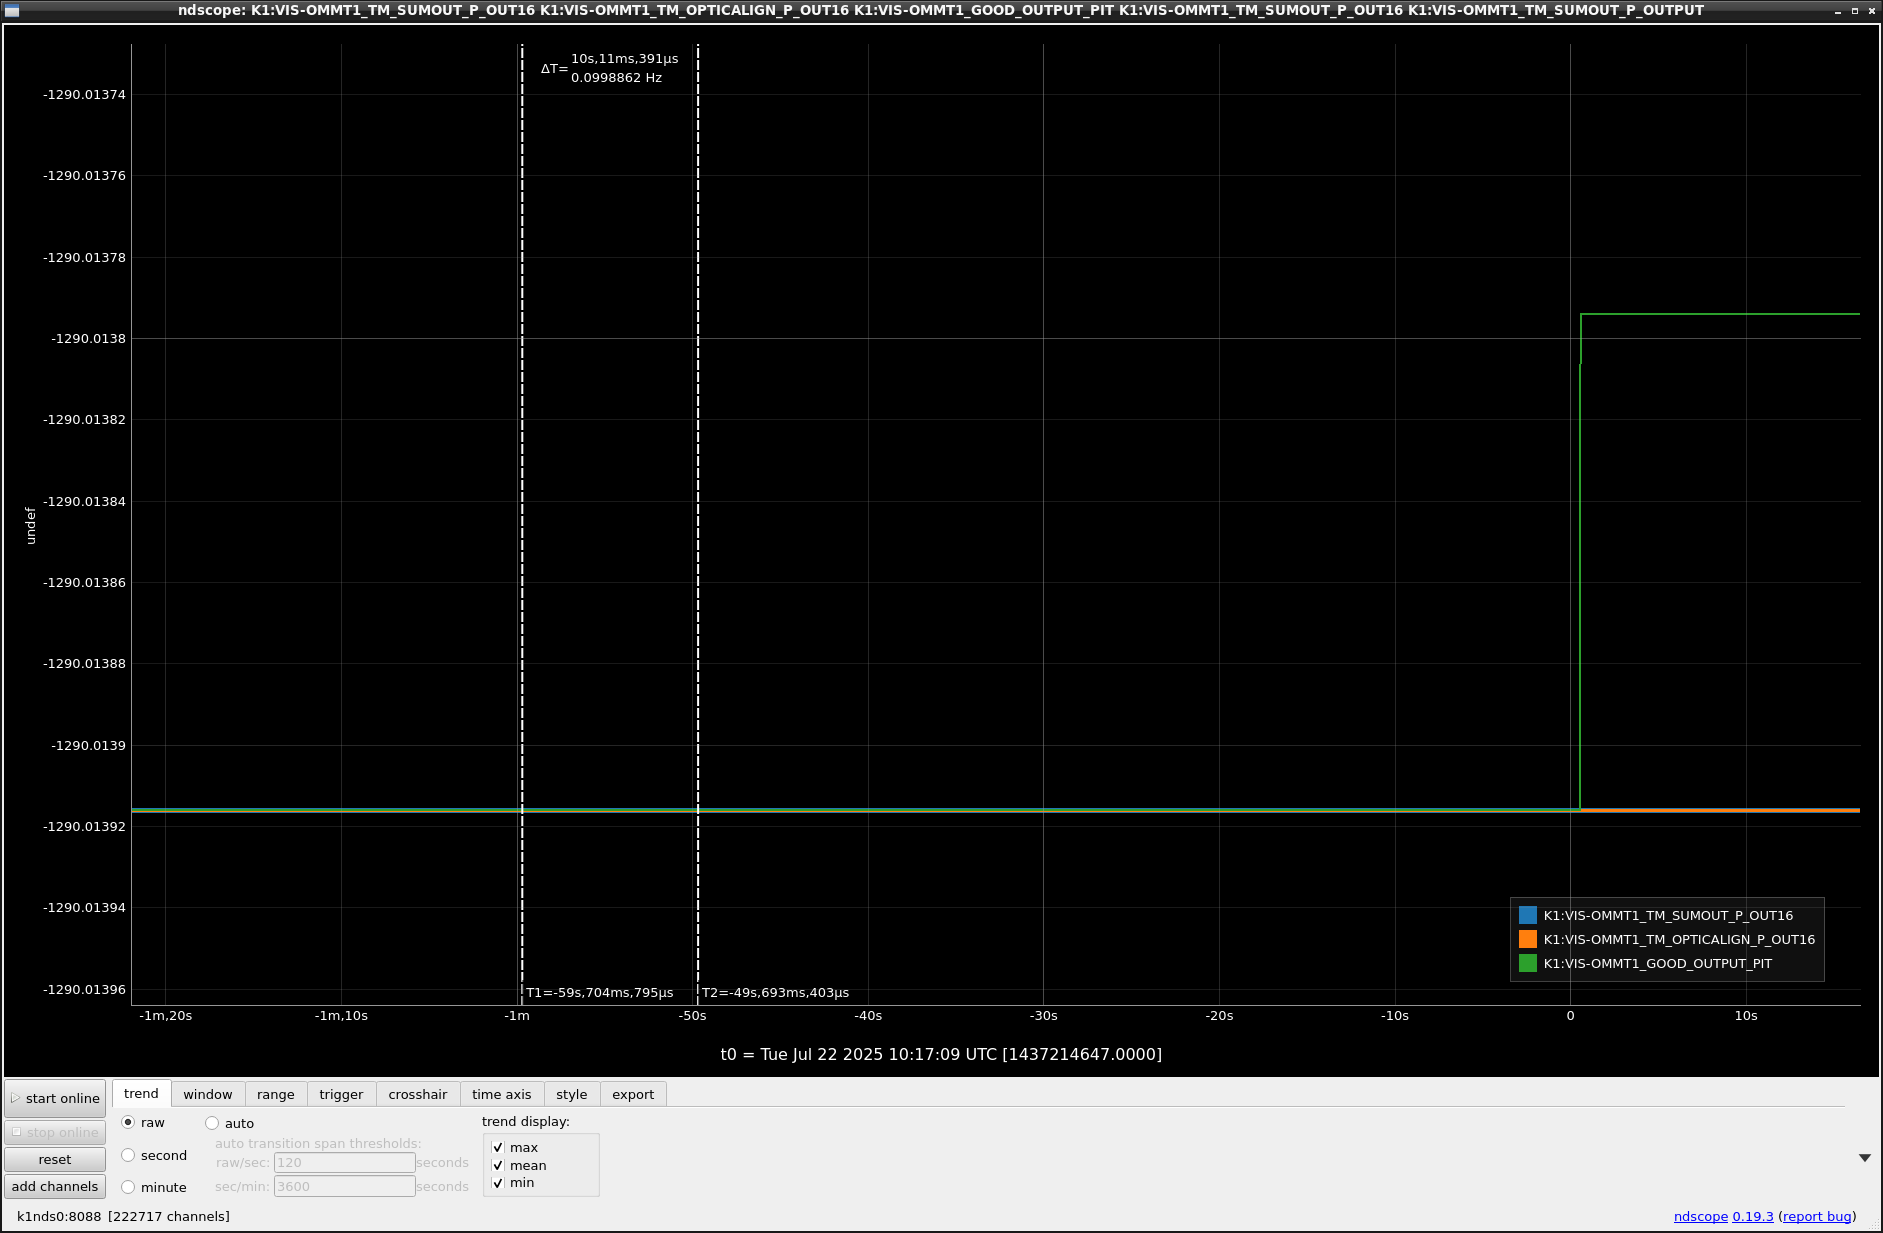
Task: Click the sec/min threshold input field
Action: (x=344, y=1186)
